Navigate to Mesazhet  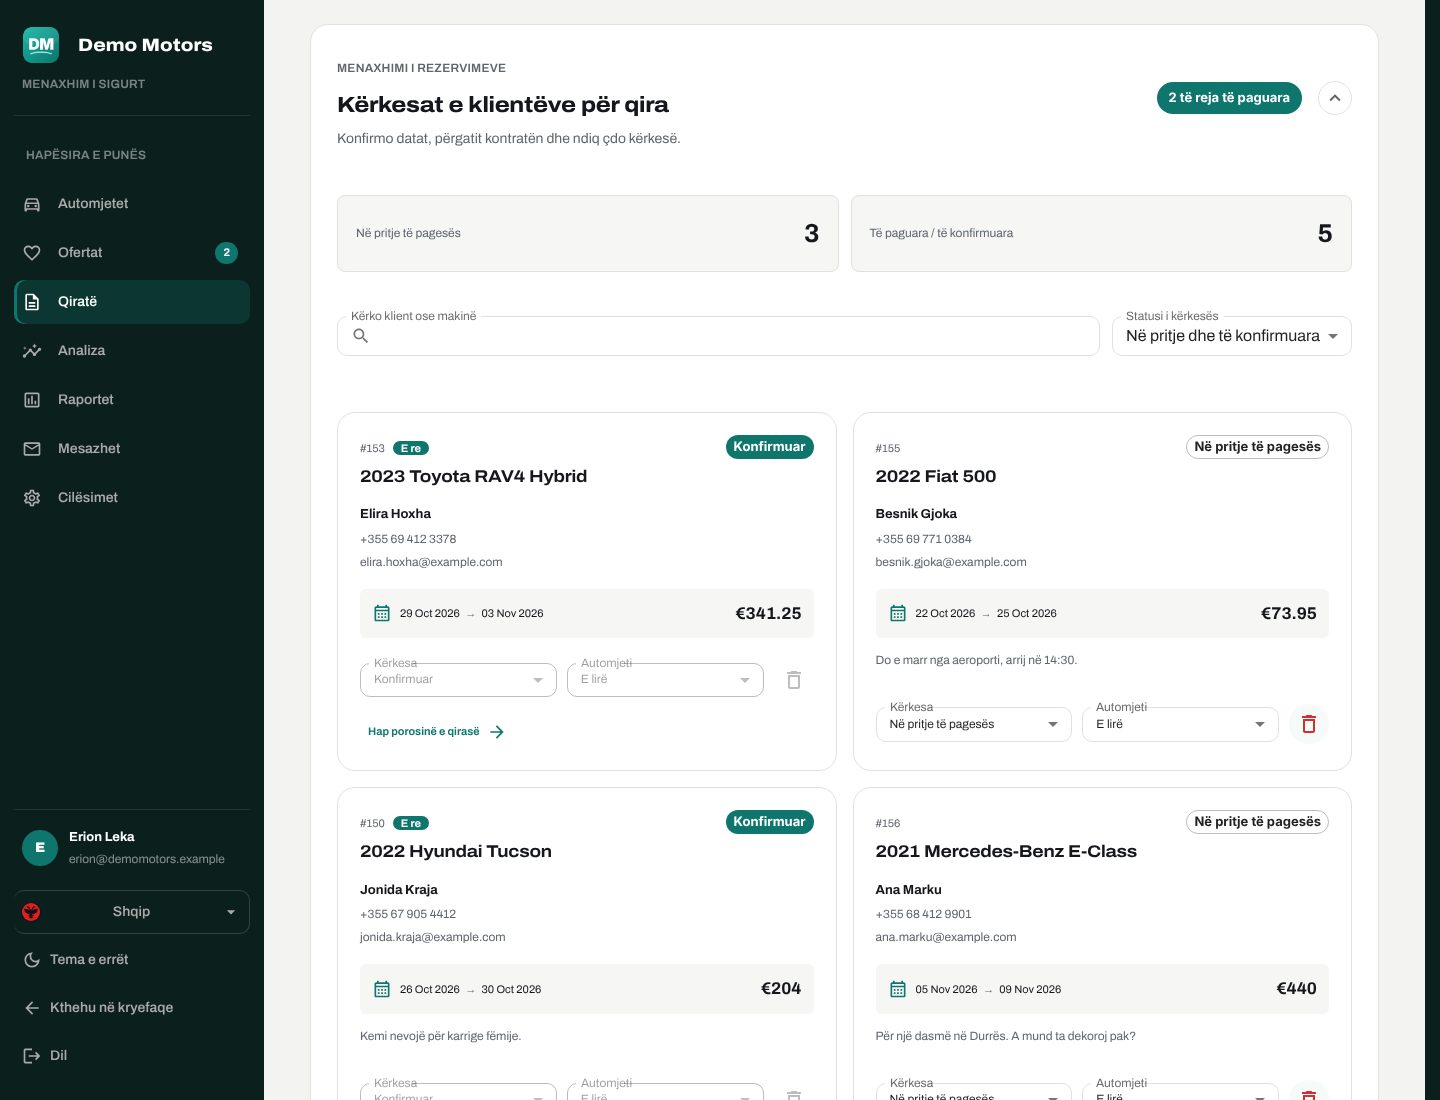tap(132, 449)
